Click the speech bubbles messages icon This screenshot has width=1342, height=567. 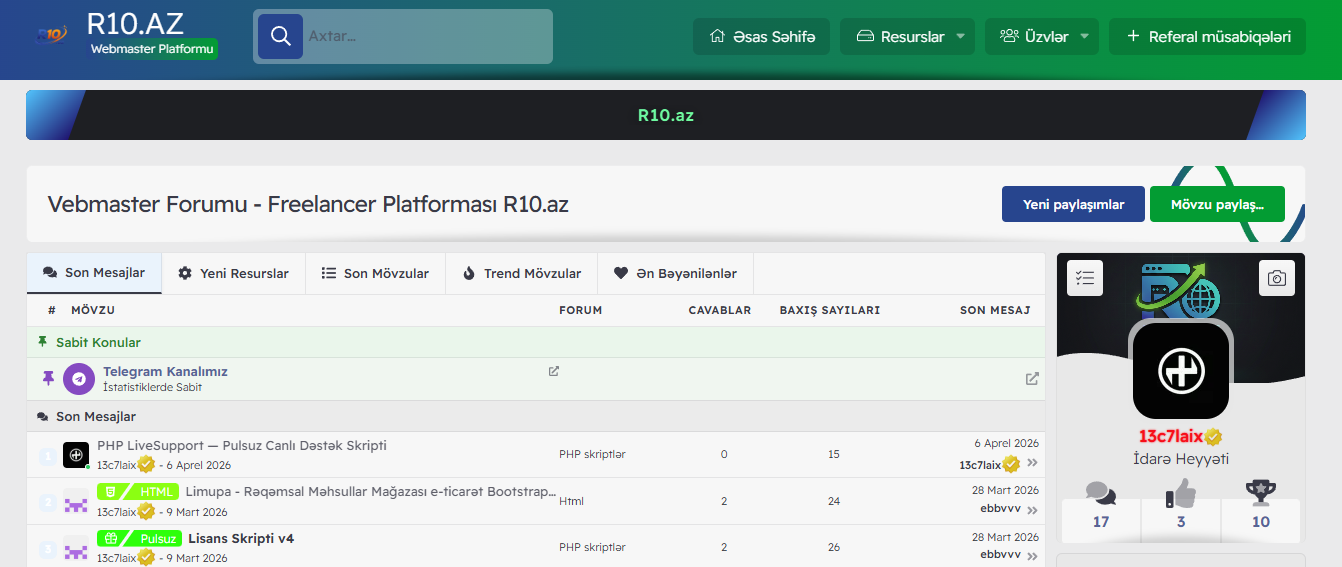click(x=1101, y=493)
